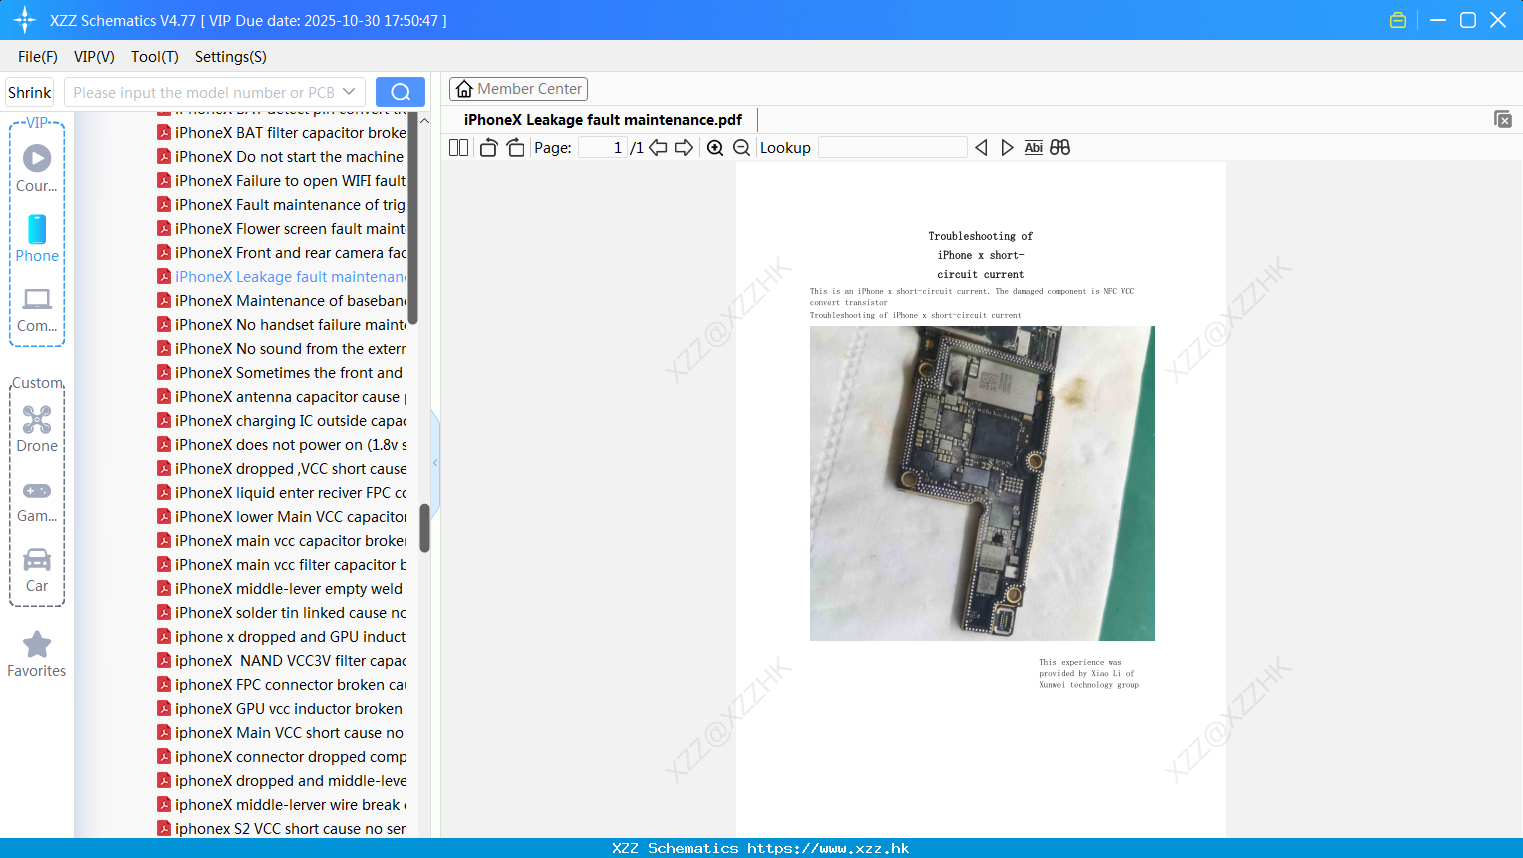This screenshot has width=1523, height=858.
Task: Click the home icon in Member Center
Action: click(464, 89)
